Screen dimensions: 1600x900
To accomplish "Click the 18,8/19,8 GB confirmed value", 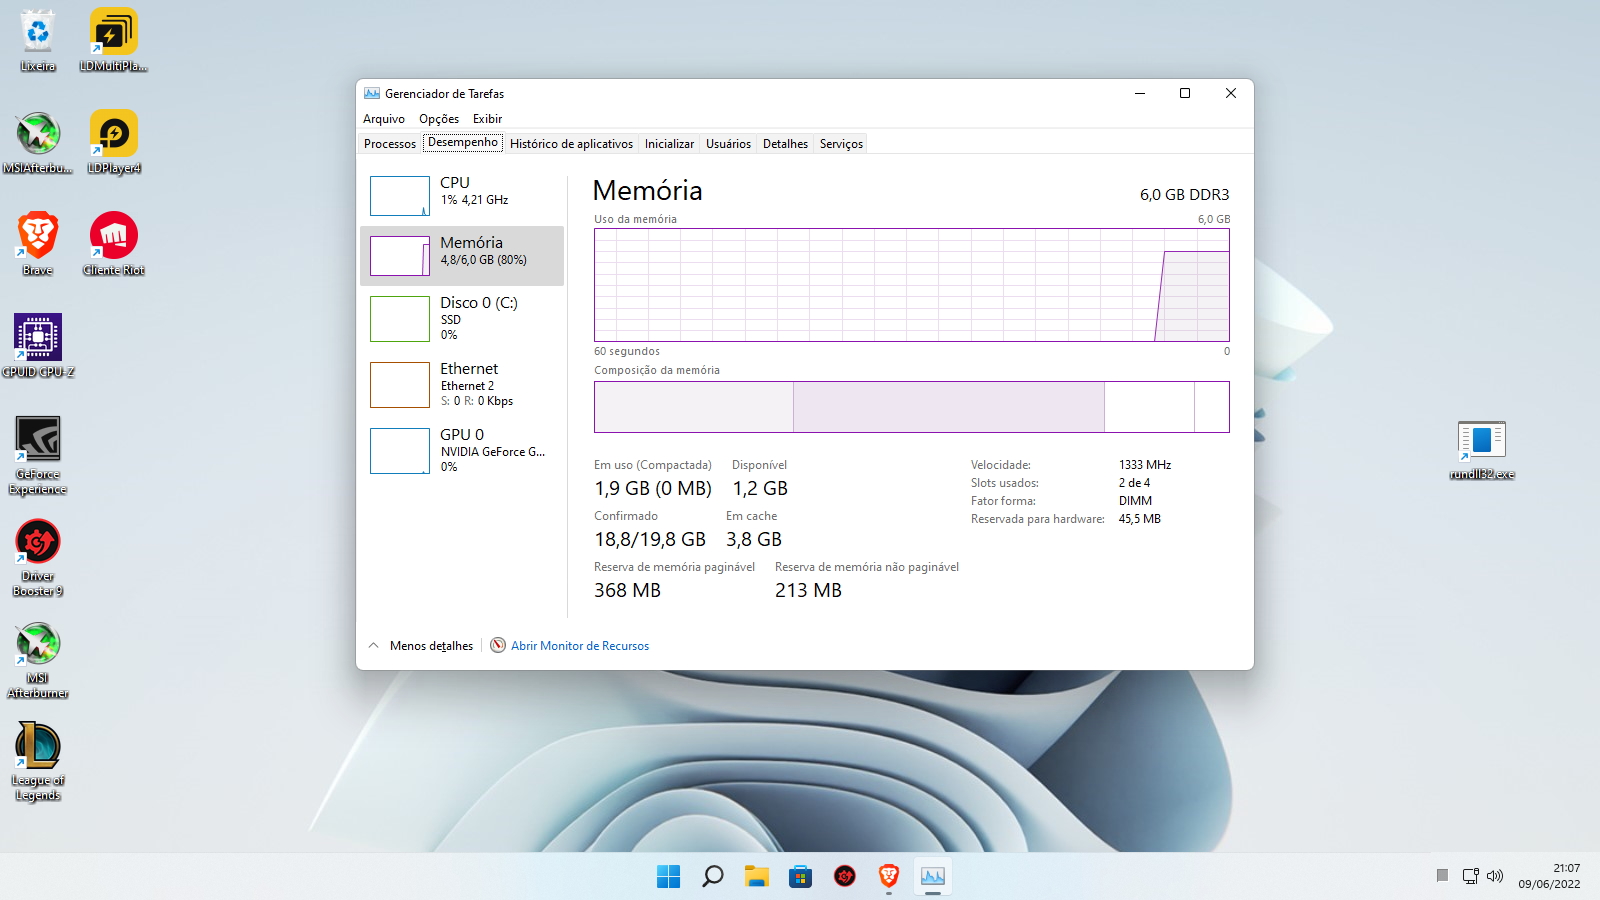I will (x=650, y=540).
